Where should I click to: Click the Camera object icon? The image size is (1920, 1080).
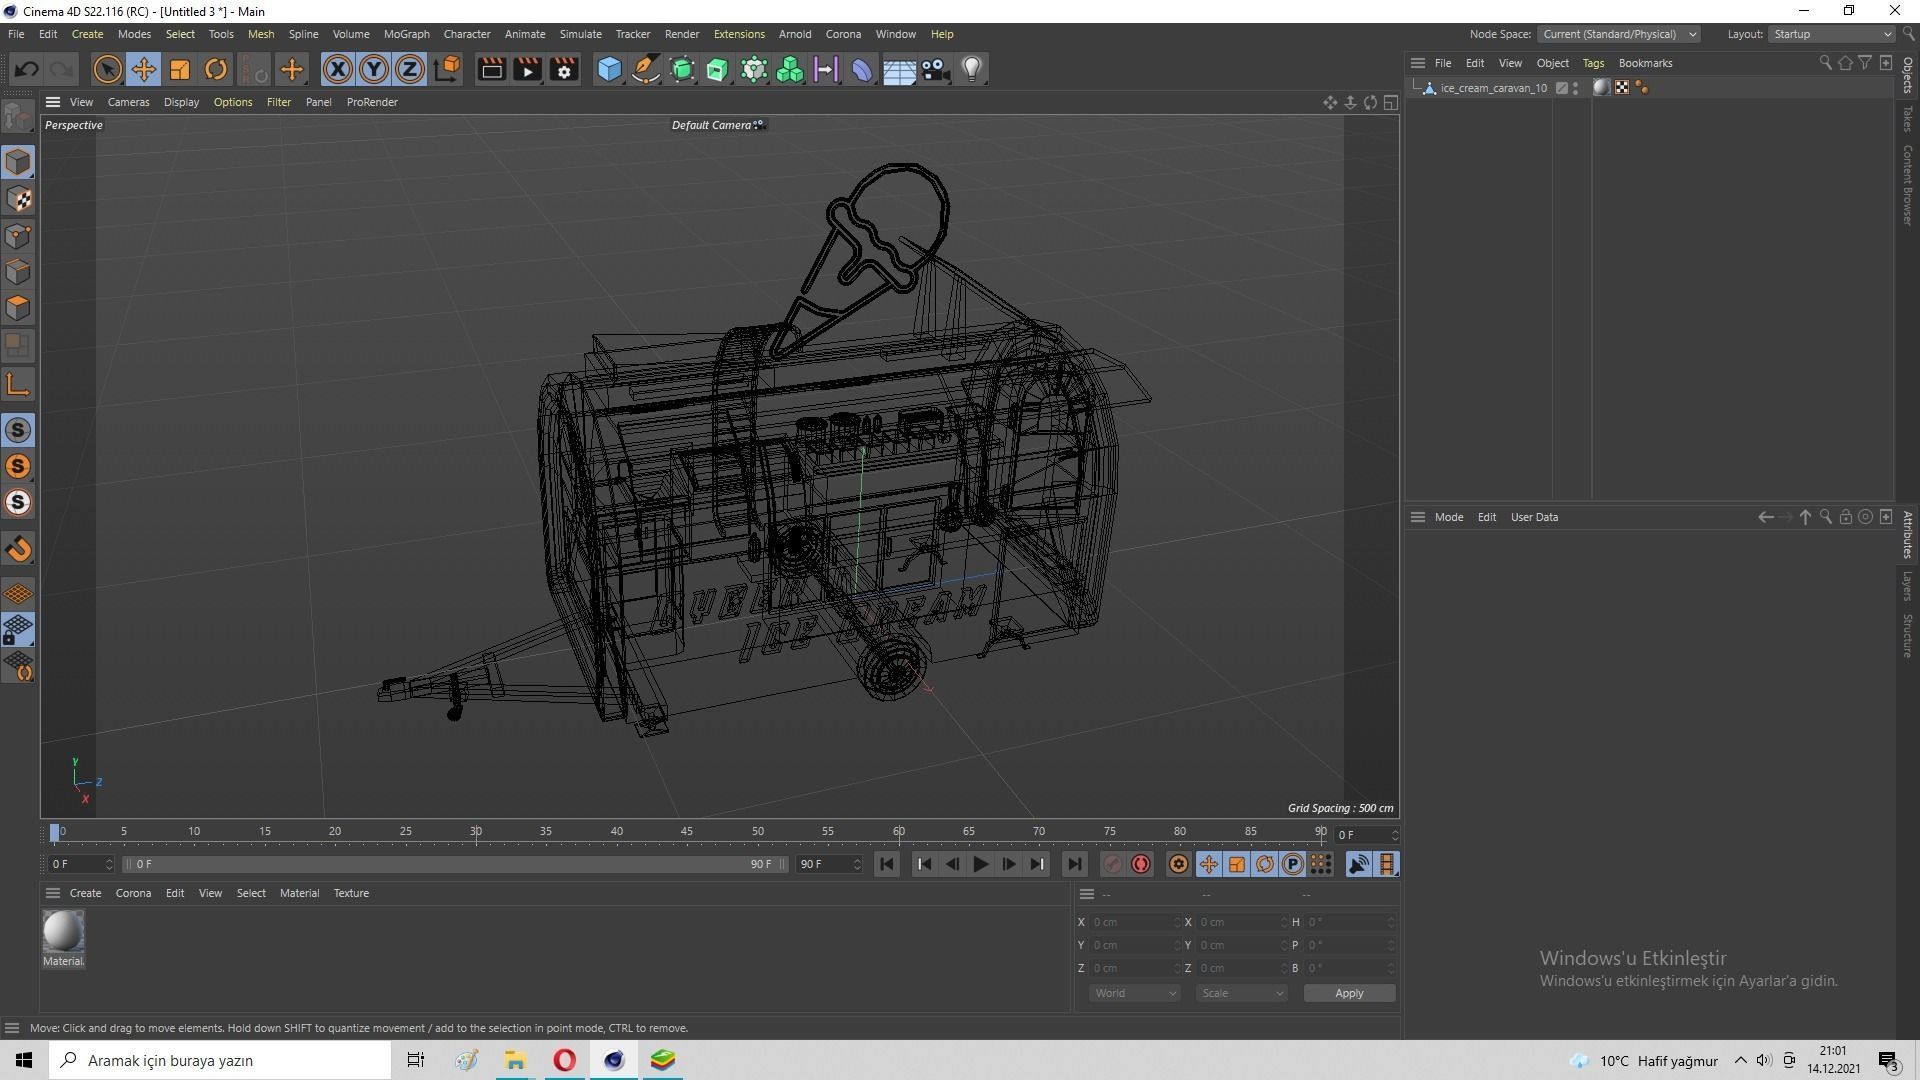tap(935, 69)
